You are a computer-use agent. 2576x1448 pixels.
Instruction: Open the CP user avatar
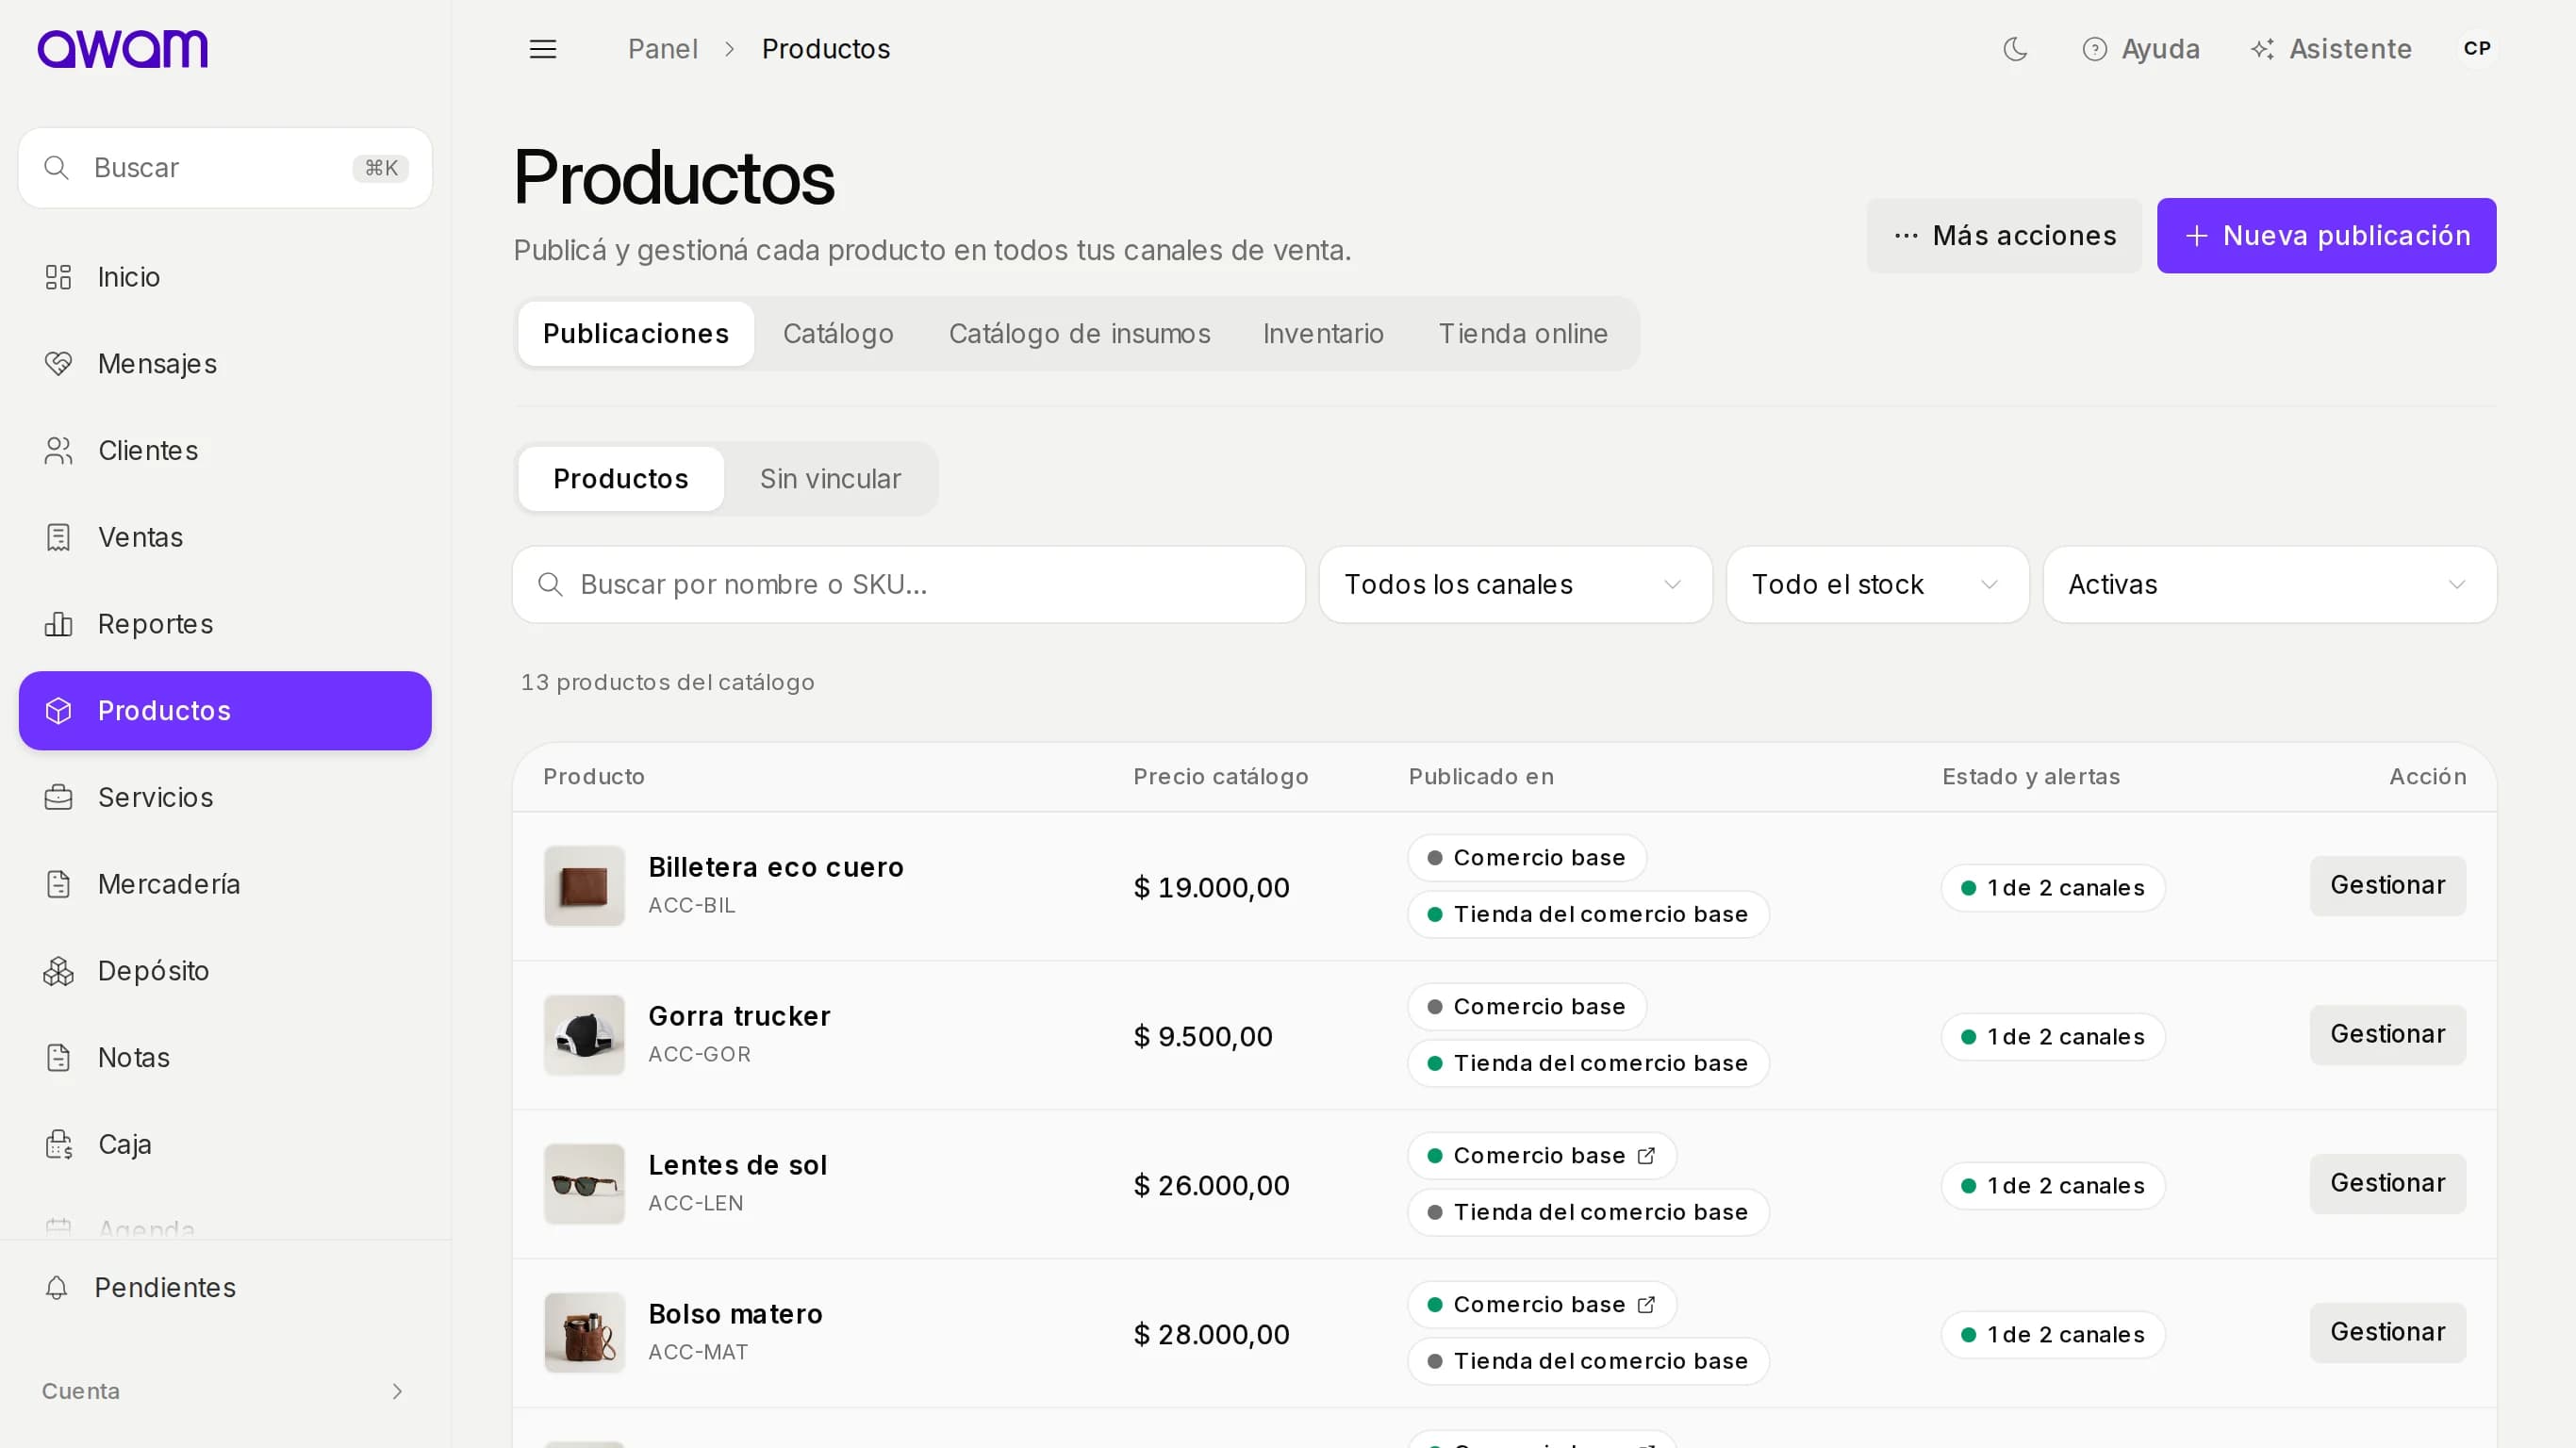2477,49
